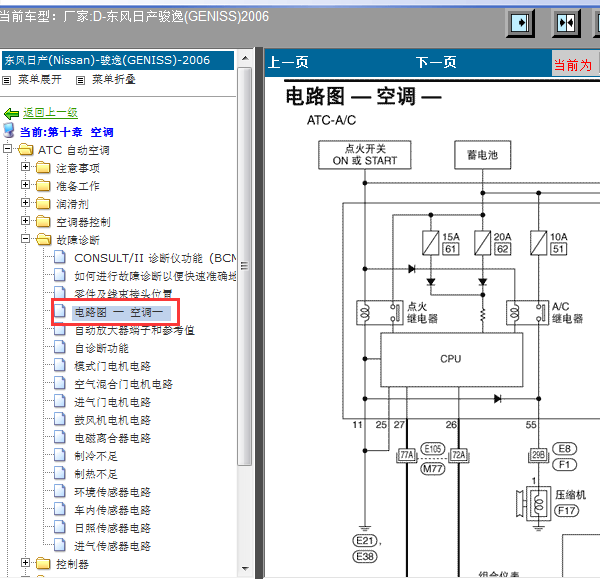The image size is (600, 579).
Task: Click the 空调器控制 folder icon
Action: (43, 222)
